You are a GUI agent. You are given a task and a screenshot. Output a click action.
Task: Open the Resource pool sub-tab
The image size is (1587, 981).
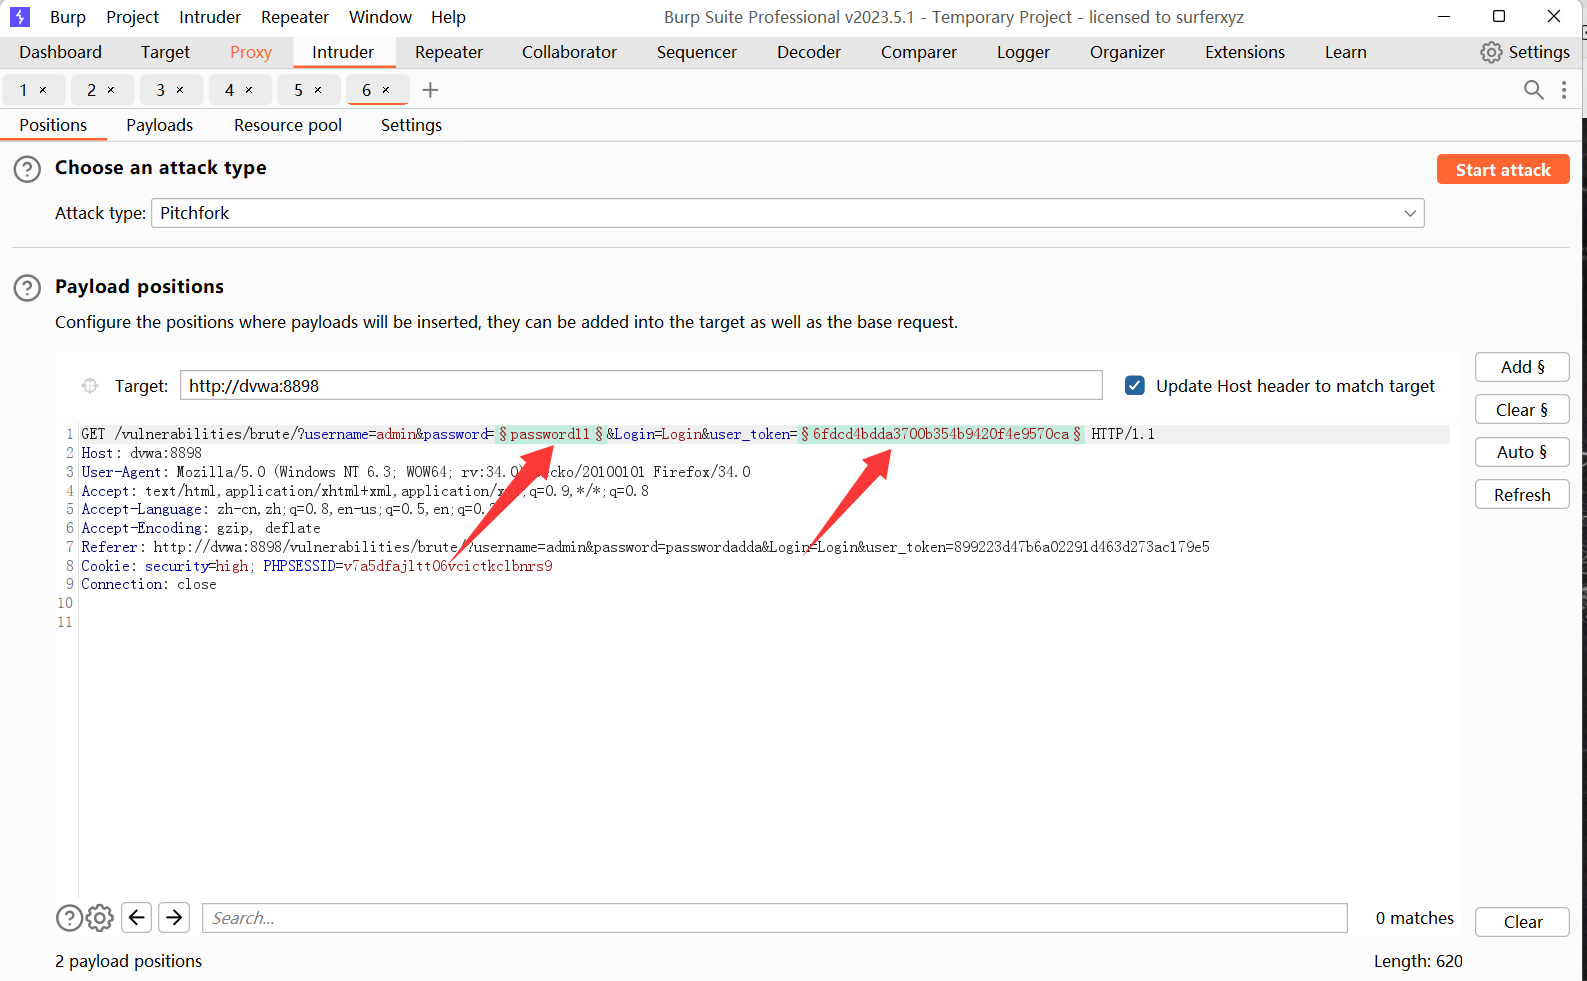coord(288,125)
